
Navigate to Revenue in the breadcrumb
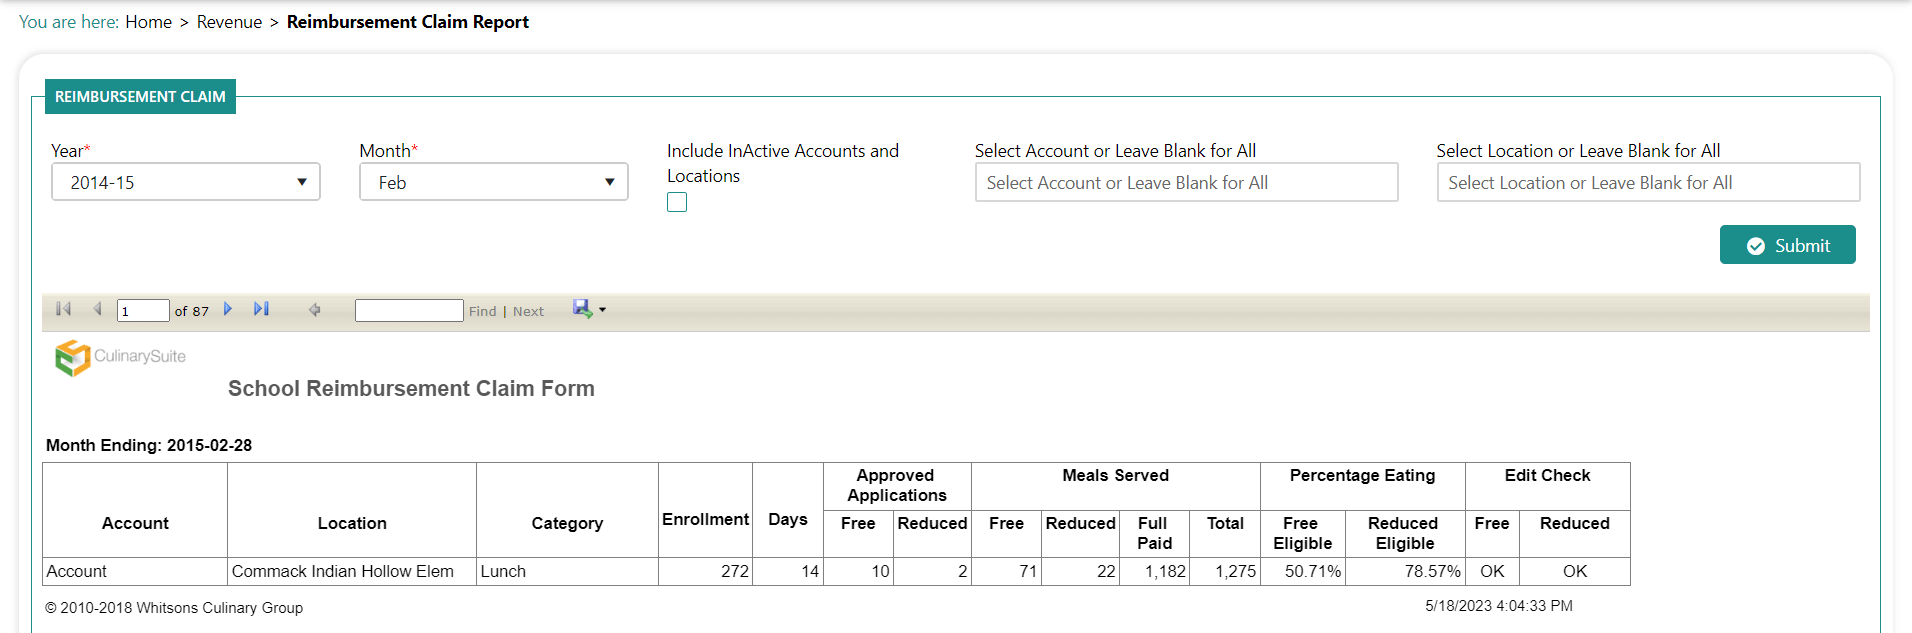[229, 22]
